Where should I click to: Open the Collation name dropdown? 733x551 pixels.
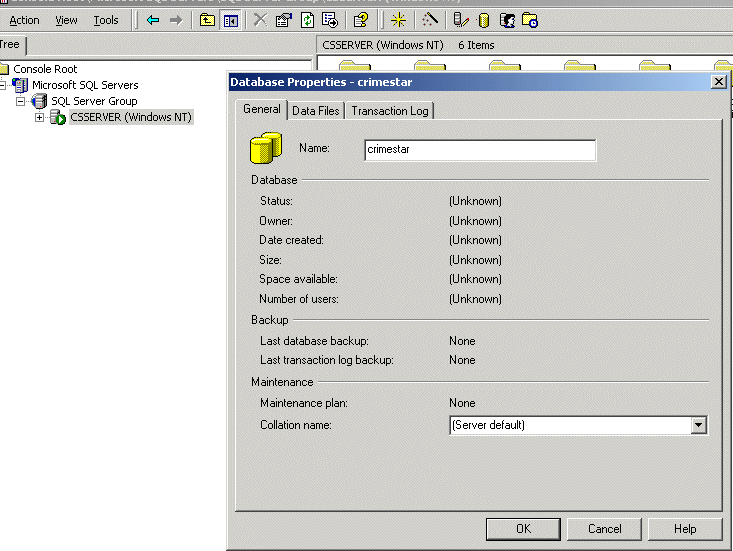tap(698, 426)
